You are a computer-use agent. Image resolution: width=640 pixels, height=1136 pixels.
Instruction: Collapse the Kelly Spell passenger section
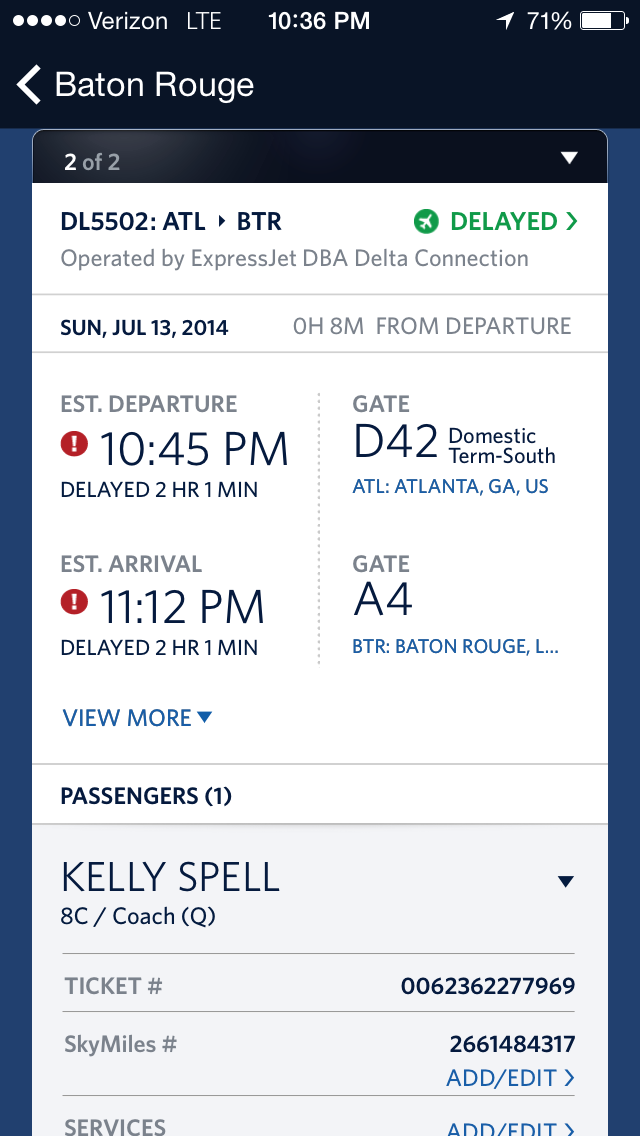[x=565, y=881]
